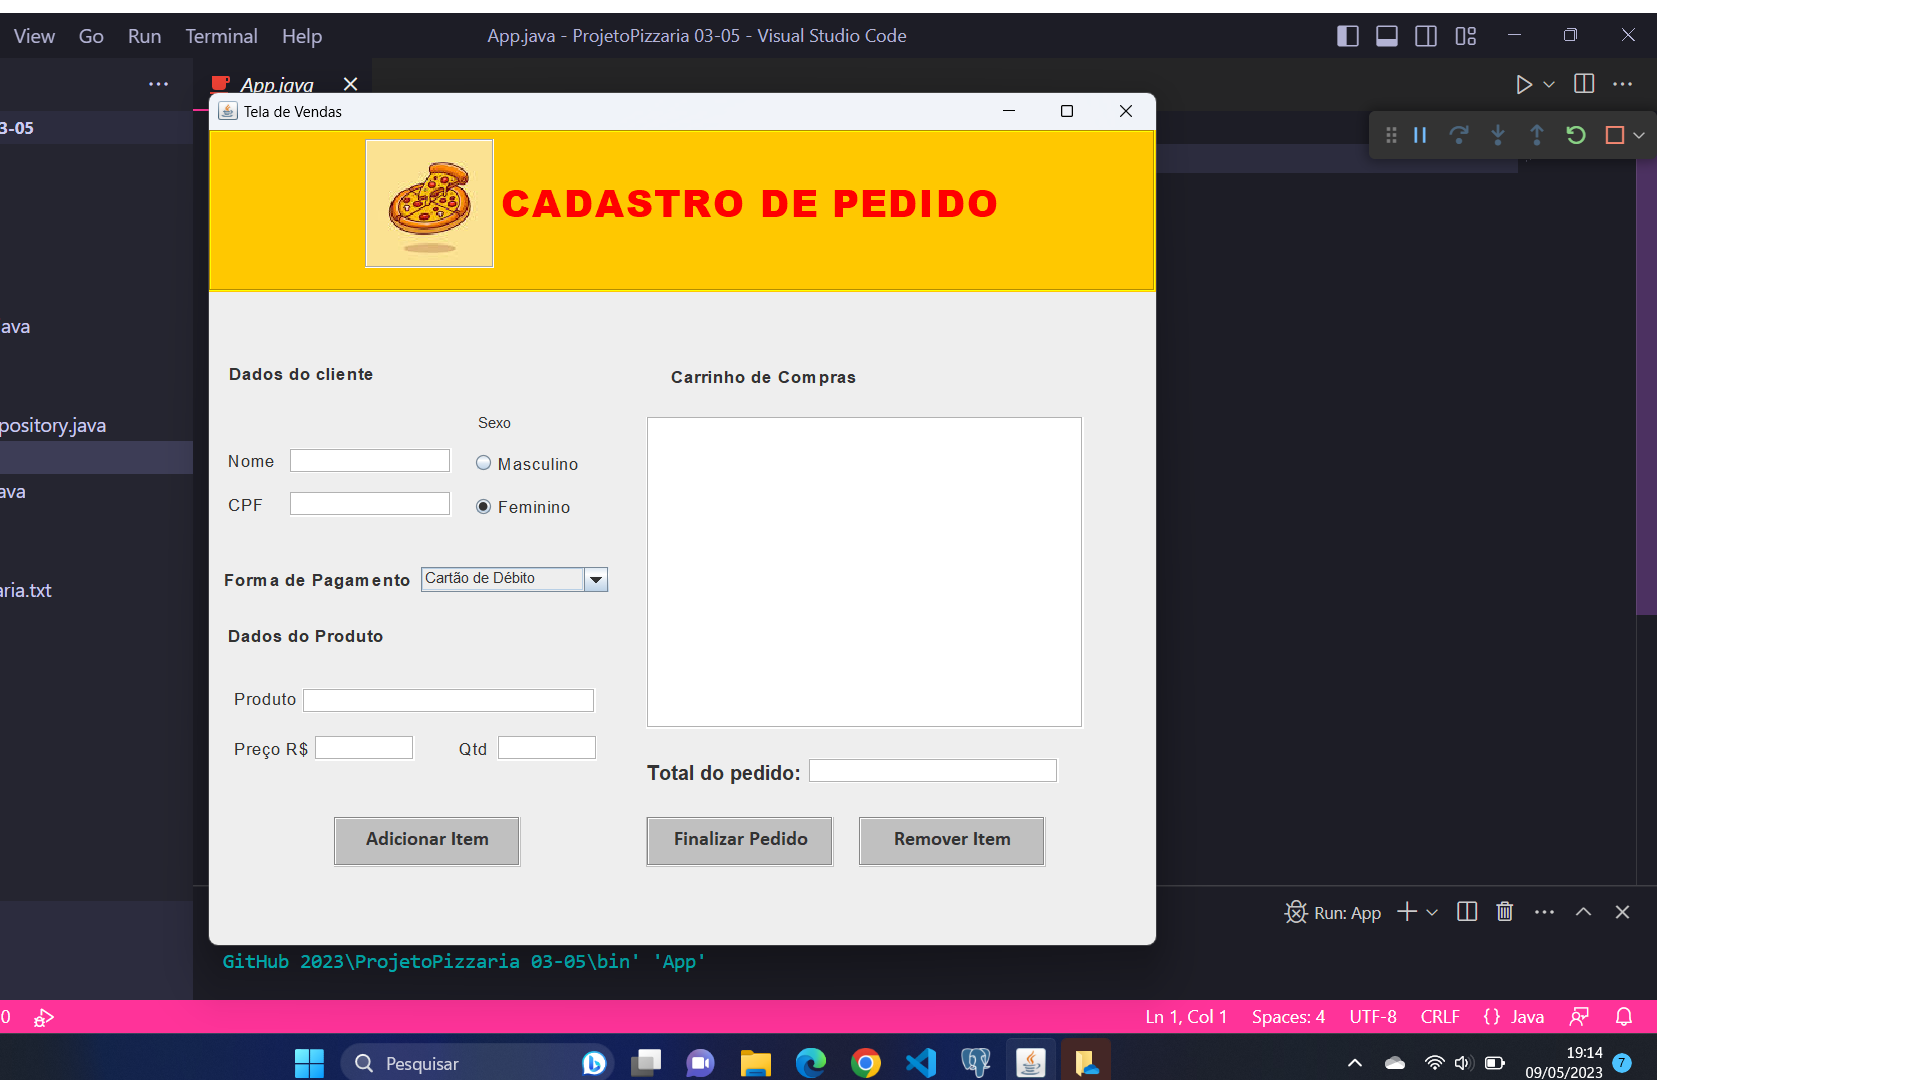The height and width of the screenshot is (1080, 1920).
Task: Select the Feminino radio button
Action: [484, 507]
